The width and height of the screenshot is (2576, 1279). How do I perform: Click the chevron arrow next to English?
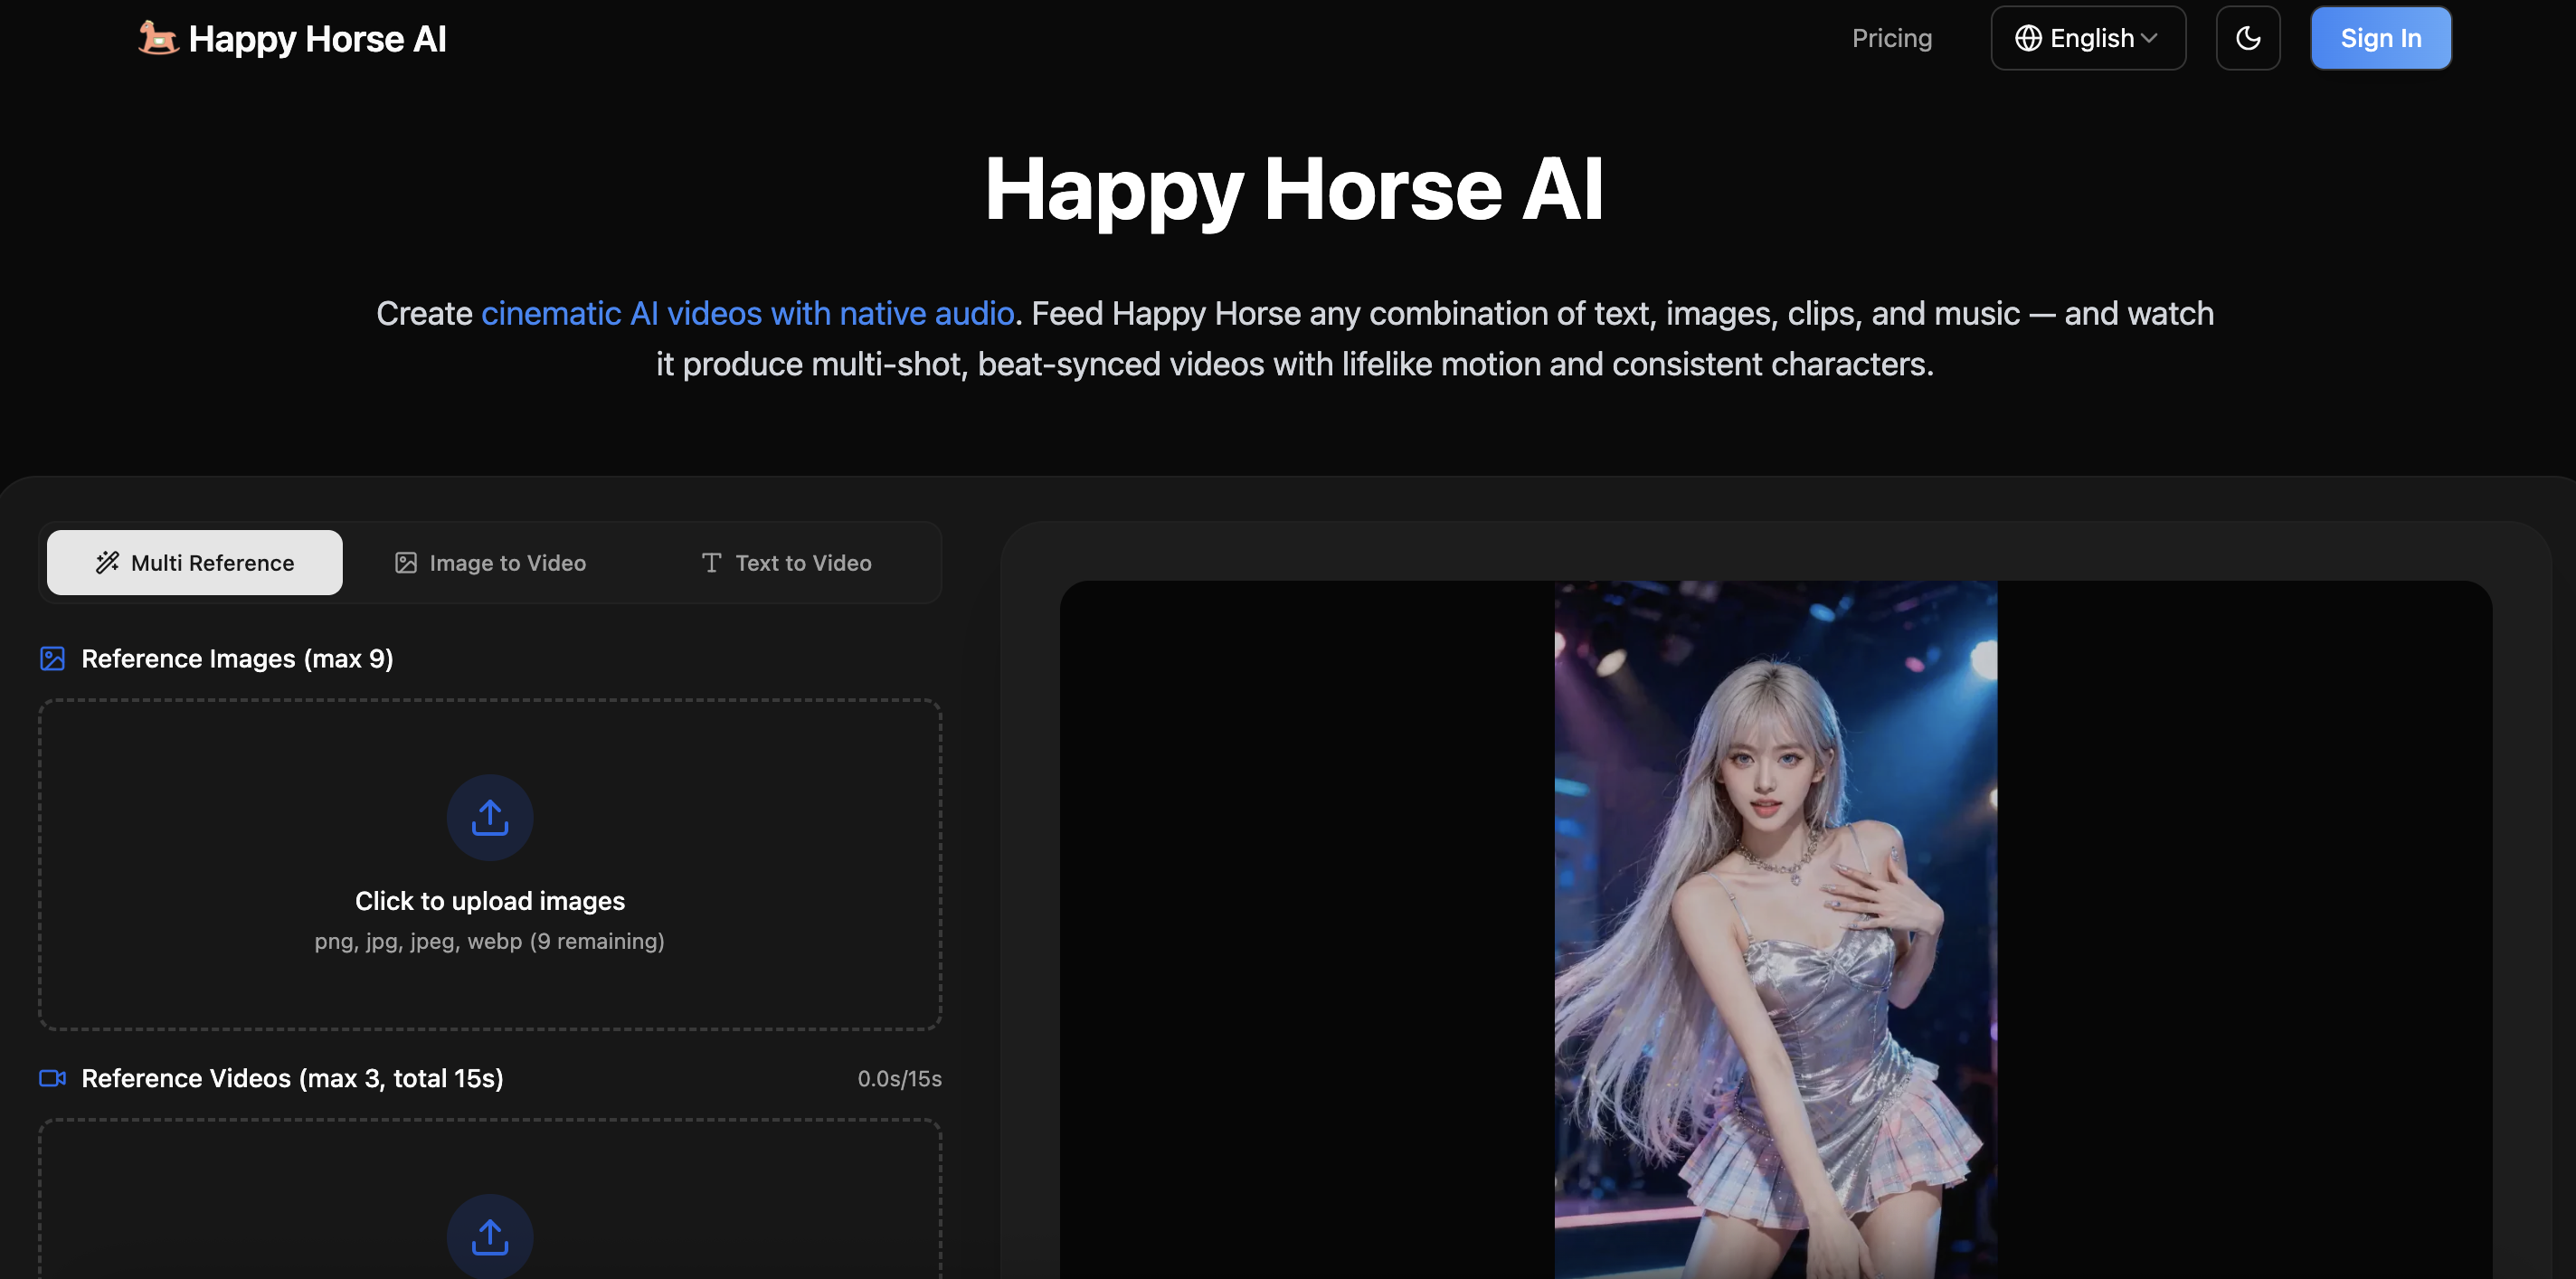pyautogui.click(x=2149, y=38)
